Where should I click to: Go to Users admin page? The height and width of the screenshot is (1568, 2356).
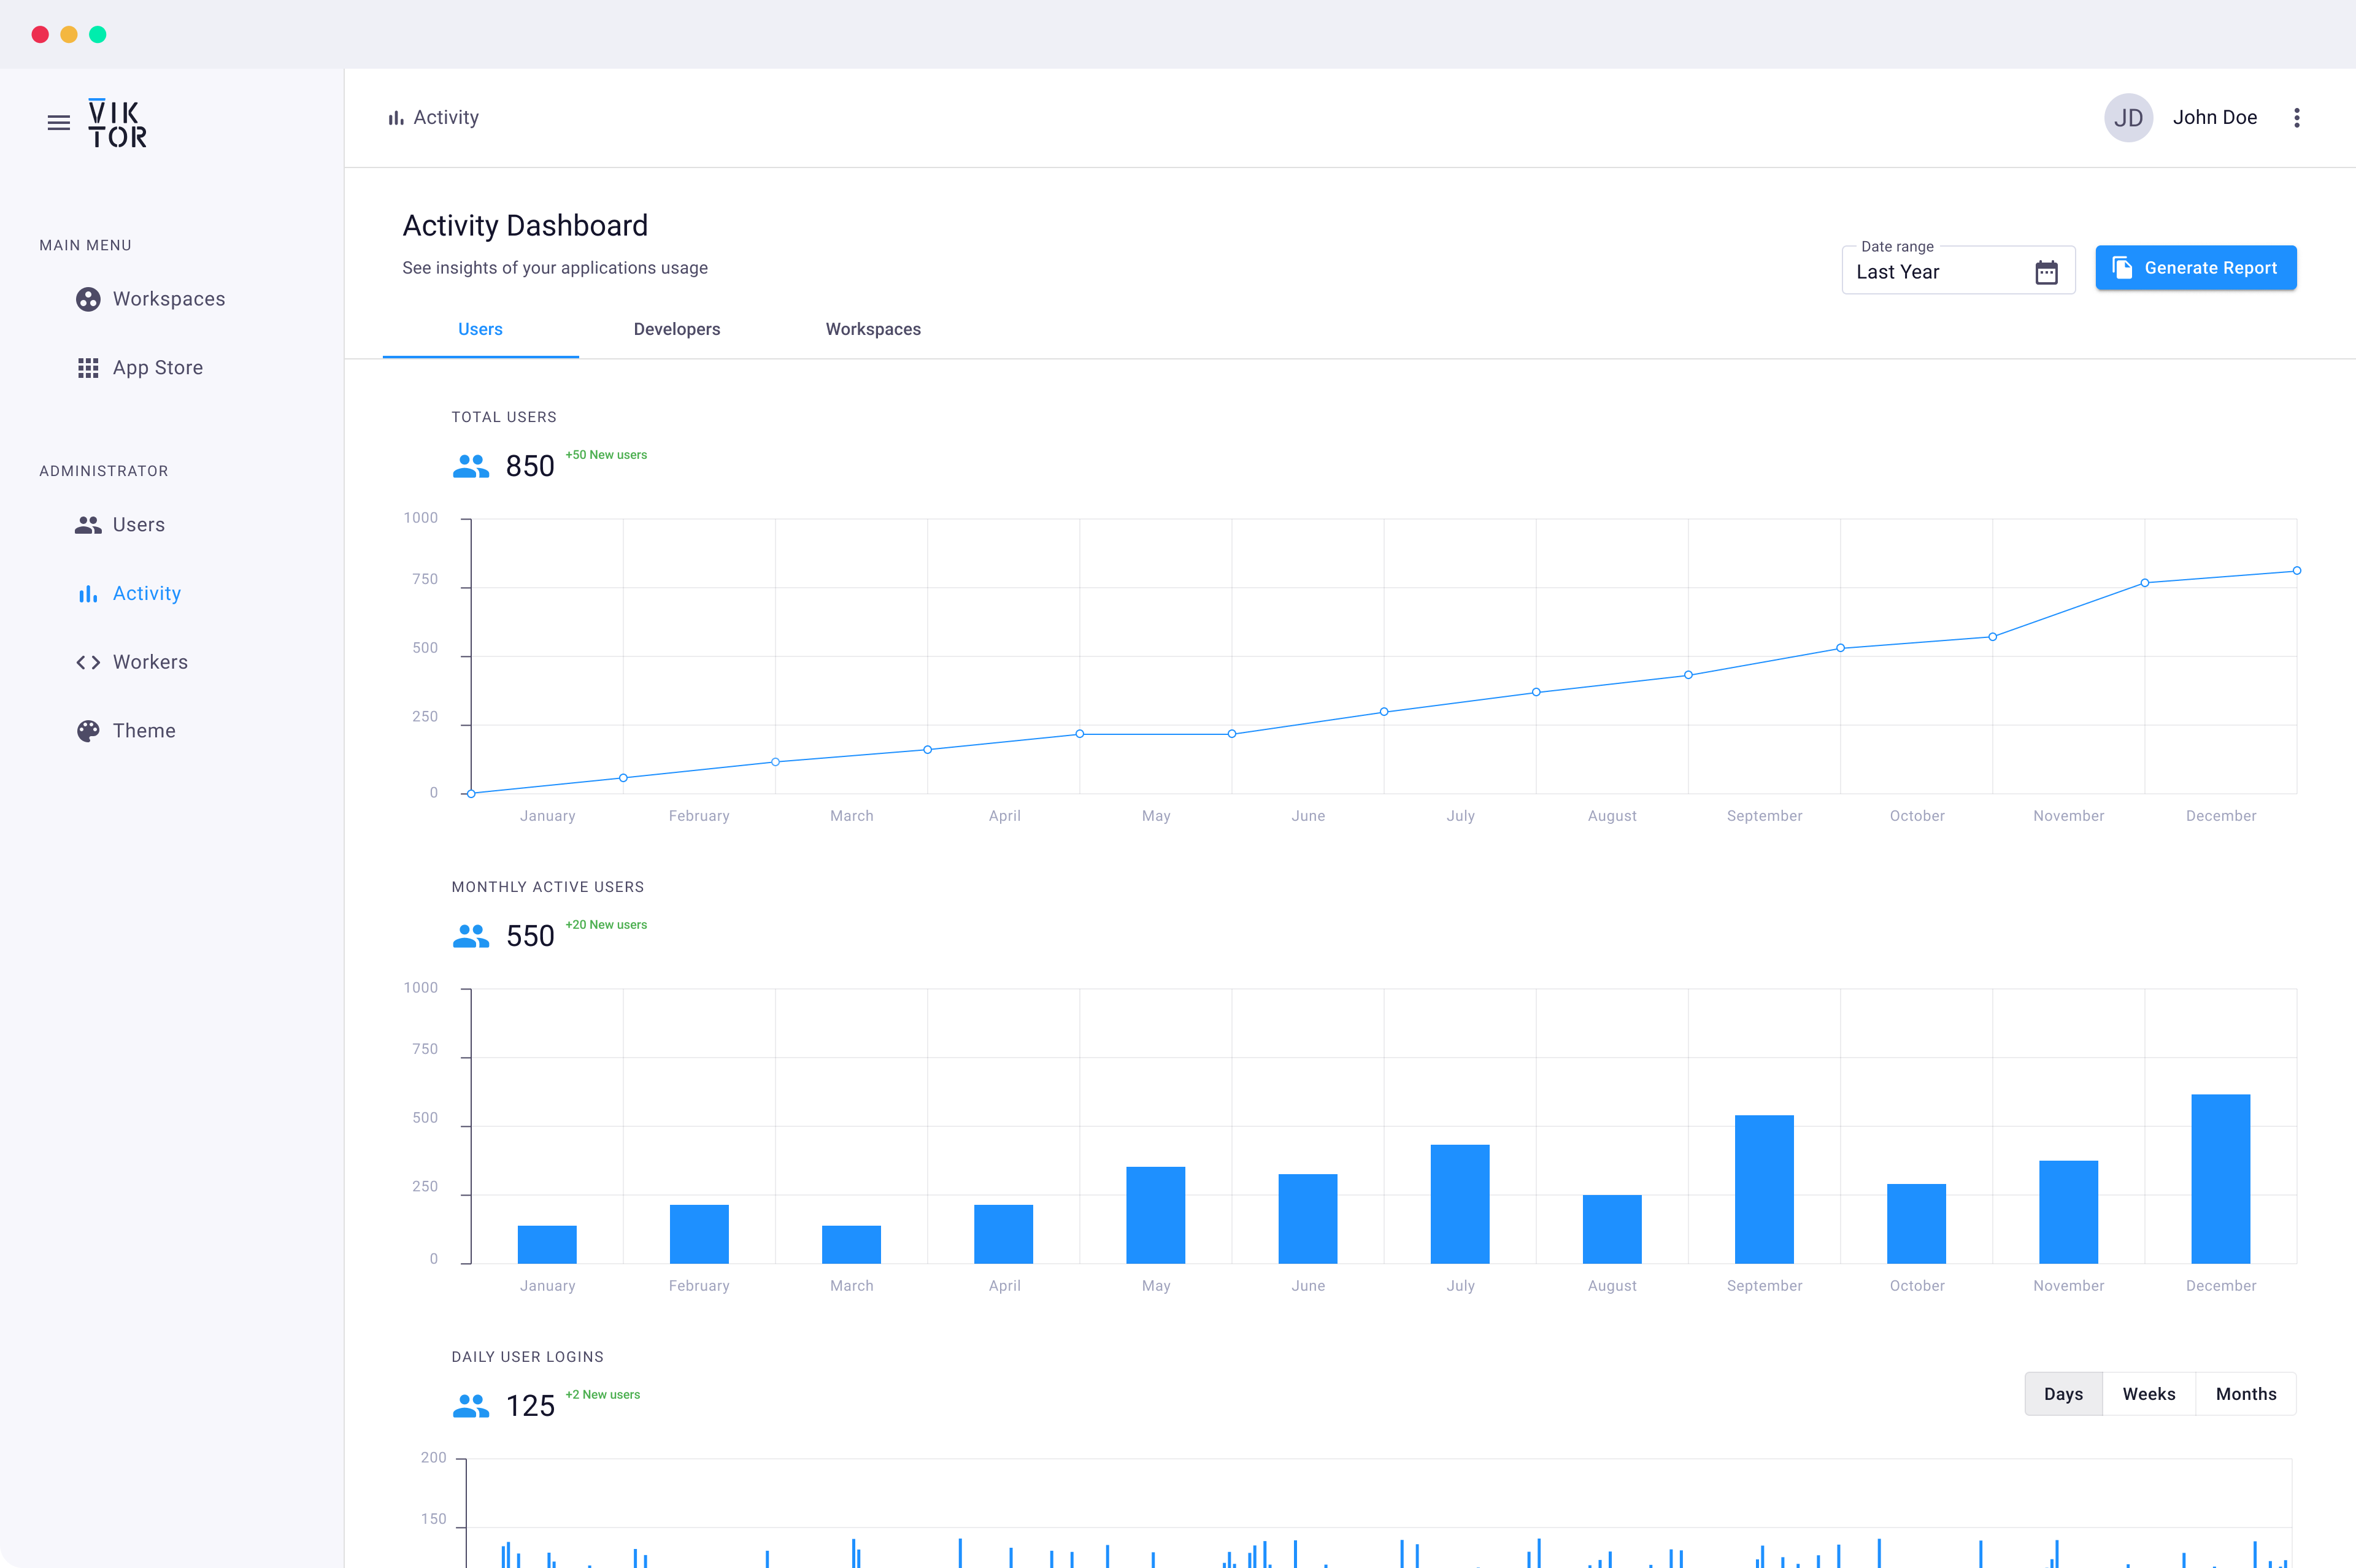138,525
